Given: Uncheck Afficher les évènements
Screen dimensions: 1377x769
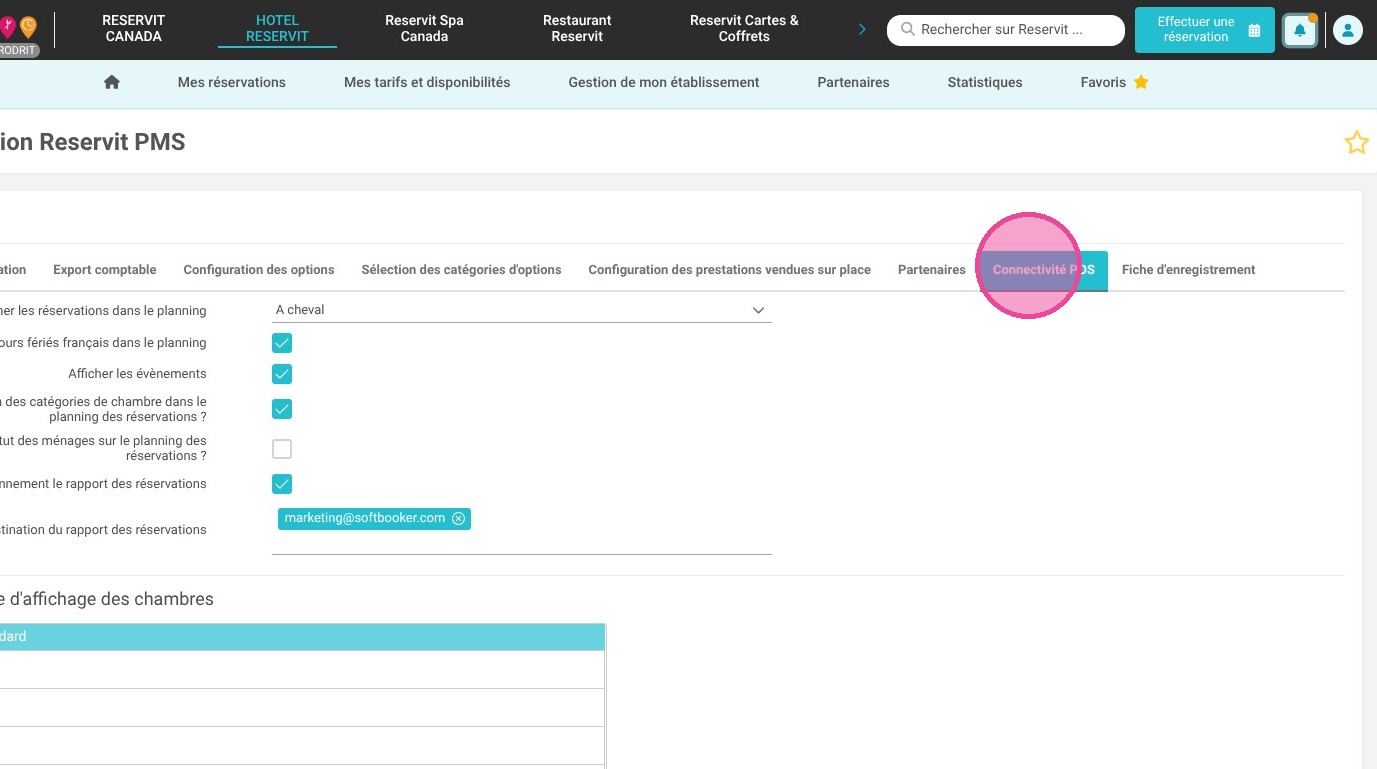Looking at the screenshot, I should 282,374.
